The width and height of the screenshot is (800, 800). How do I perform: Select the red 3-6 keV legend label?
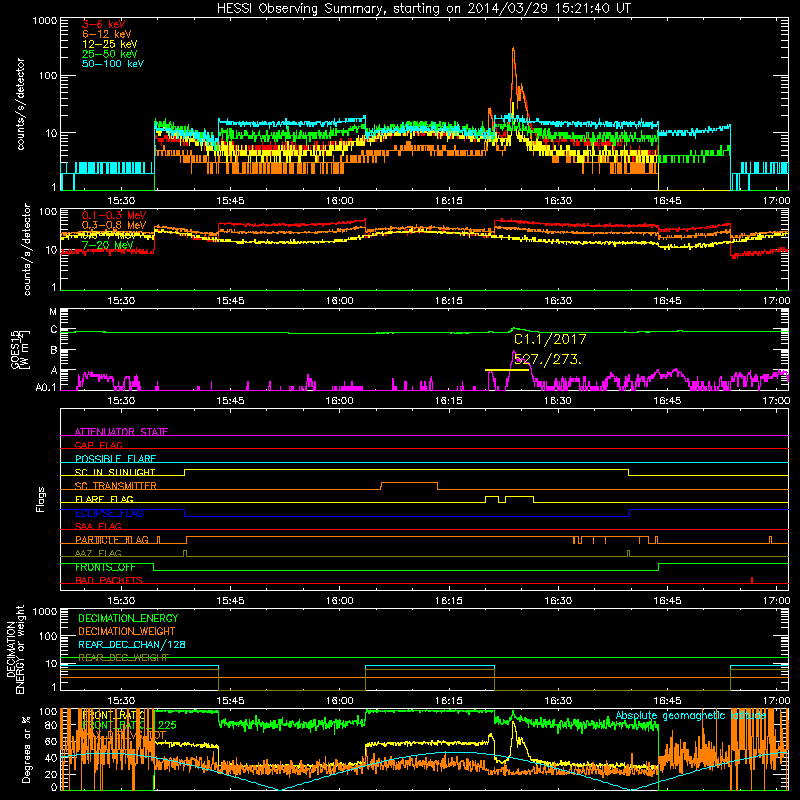tap(103, 24)
